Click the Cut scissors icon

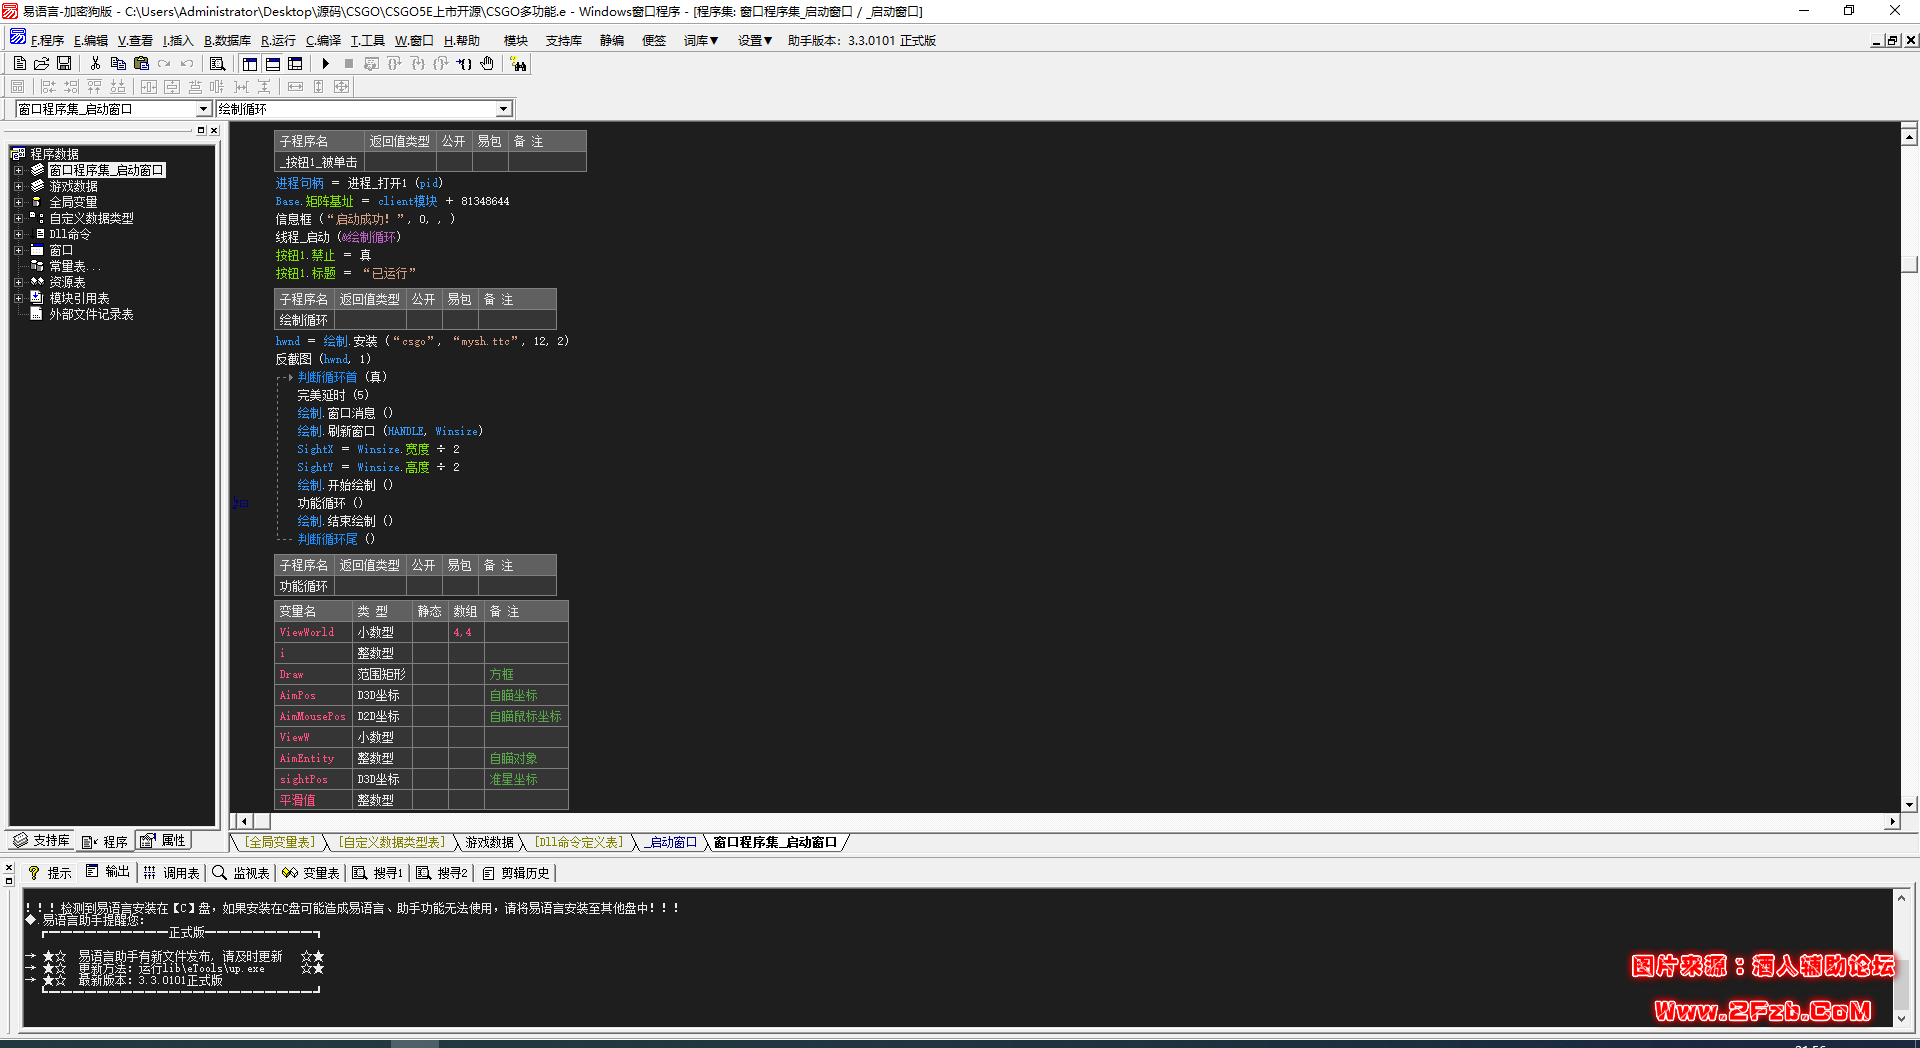click(95, 64)
